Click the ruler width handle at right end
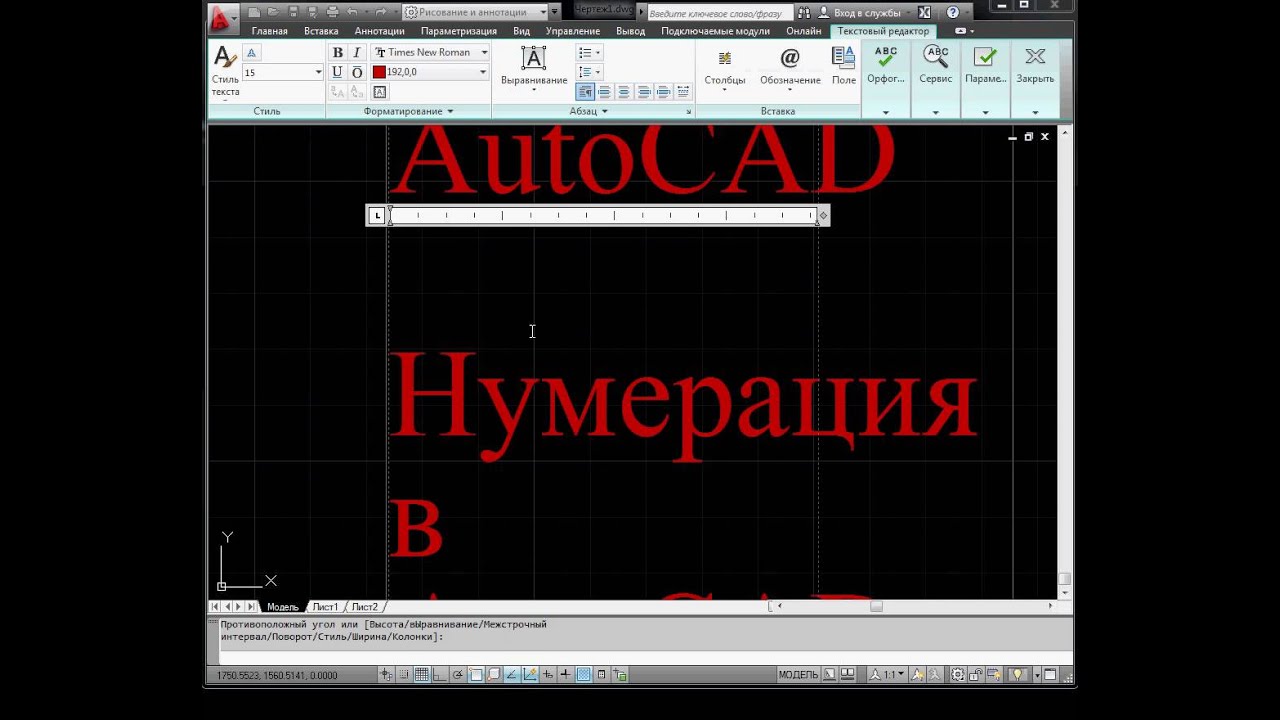Image resolution: width=1280 pixels, height=720 pixels. point(823,215)
